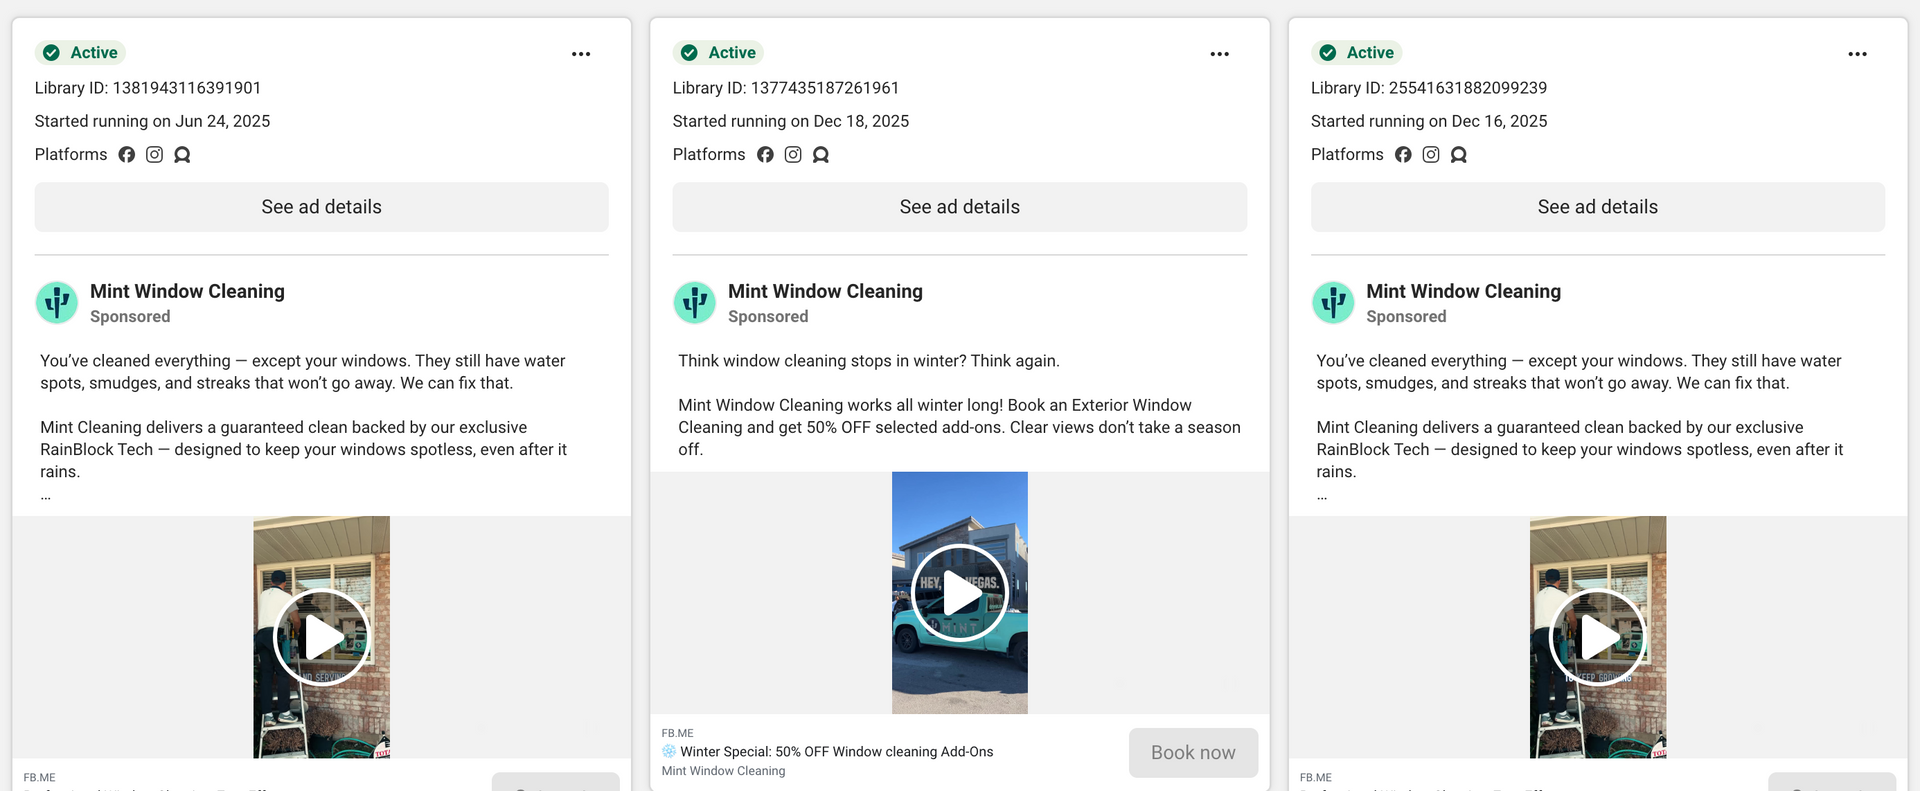The width and height of the screenshot is (1920, 791).
Task: Expand truncated text ellipsis on Dec 16 ad
Action: click(x=1322, y=496)
